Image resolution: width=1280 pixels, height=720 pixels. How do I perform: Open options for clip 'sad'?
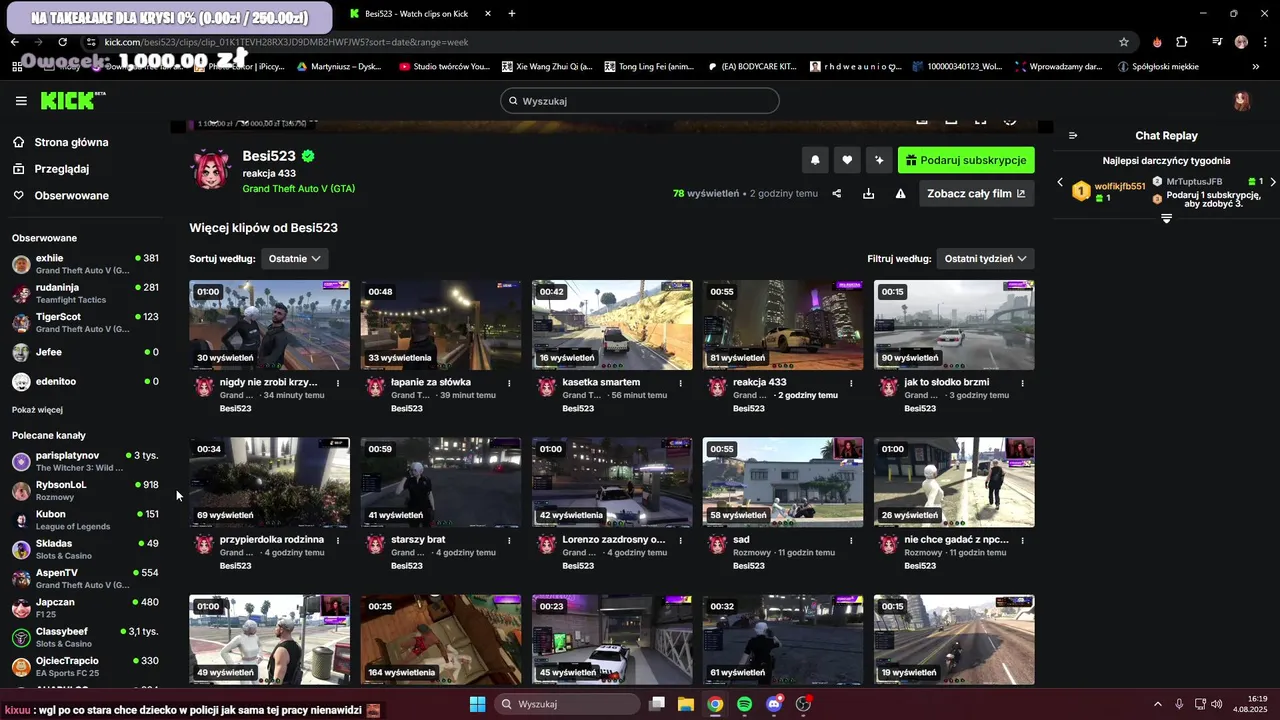(x=851, y=540)
